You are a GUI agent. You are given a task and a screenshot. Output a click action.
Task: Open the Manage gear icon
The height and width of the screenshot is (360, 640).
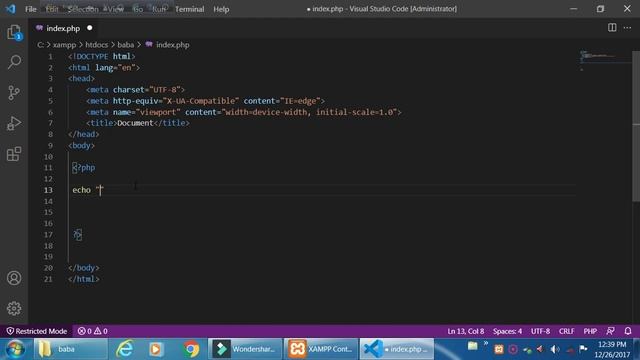[x=14, y=308]
